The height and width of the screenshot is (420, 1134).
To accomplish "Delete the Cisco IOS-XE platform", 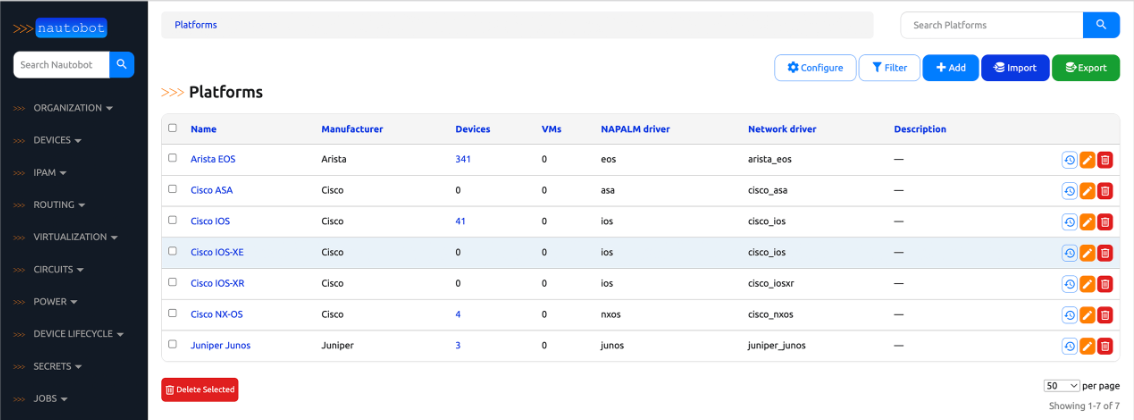I will (x=1104, y=253).
